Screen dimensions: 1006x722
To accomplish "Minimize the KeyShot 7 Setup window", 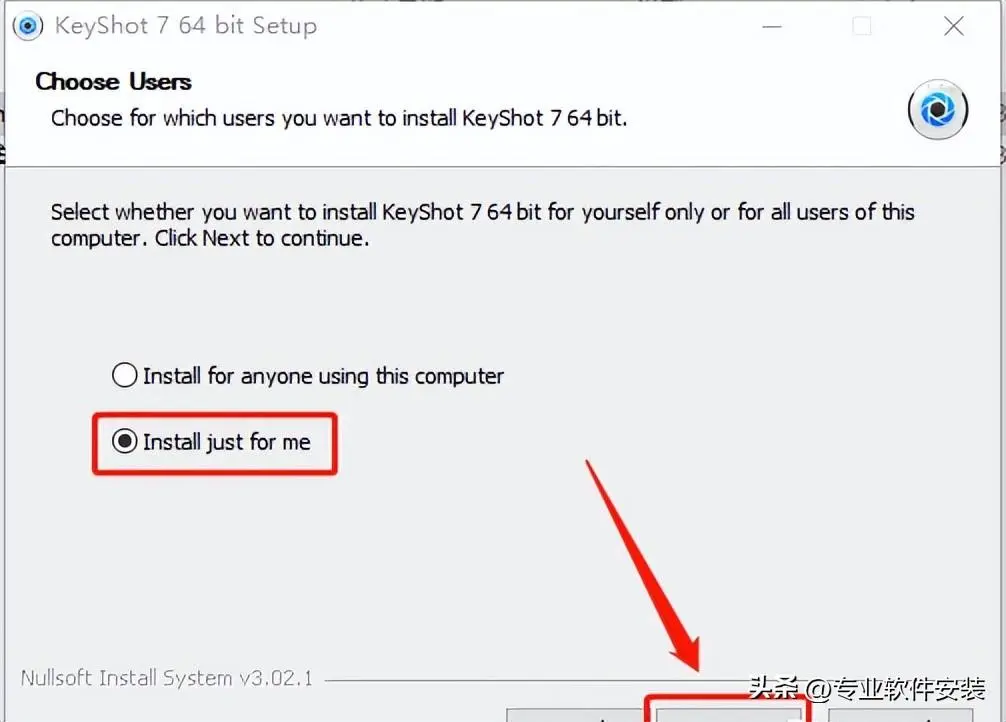I will pyautogui.click(x=772, y=26).
